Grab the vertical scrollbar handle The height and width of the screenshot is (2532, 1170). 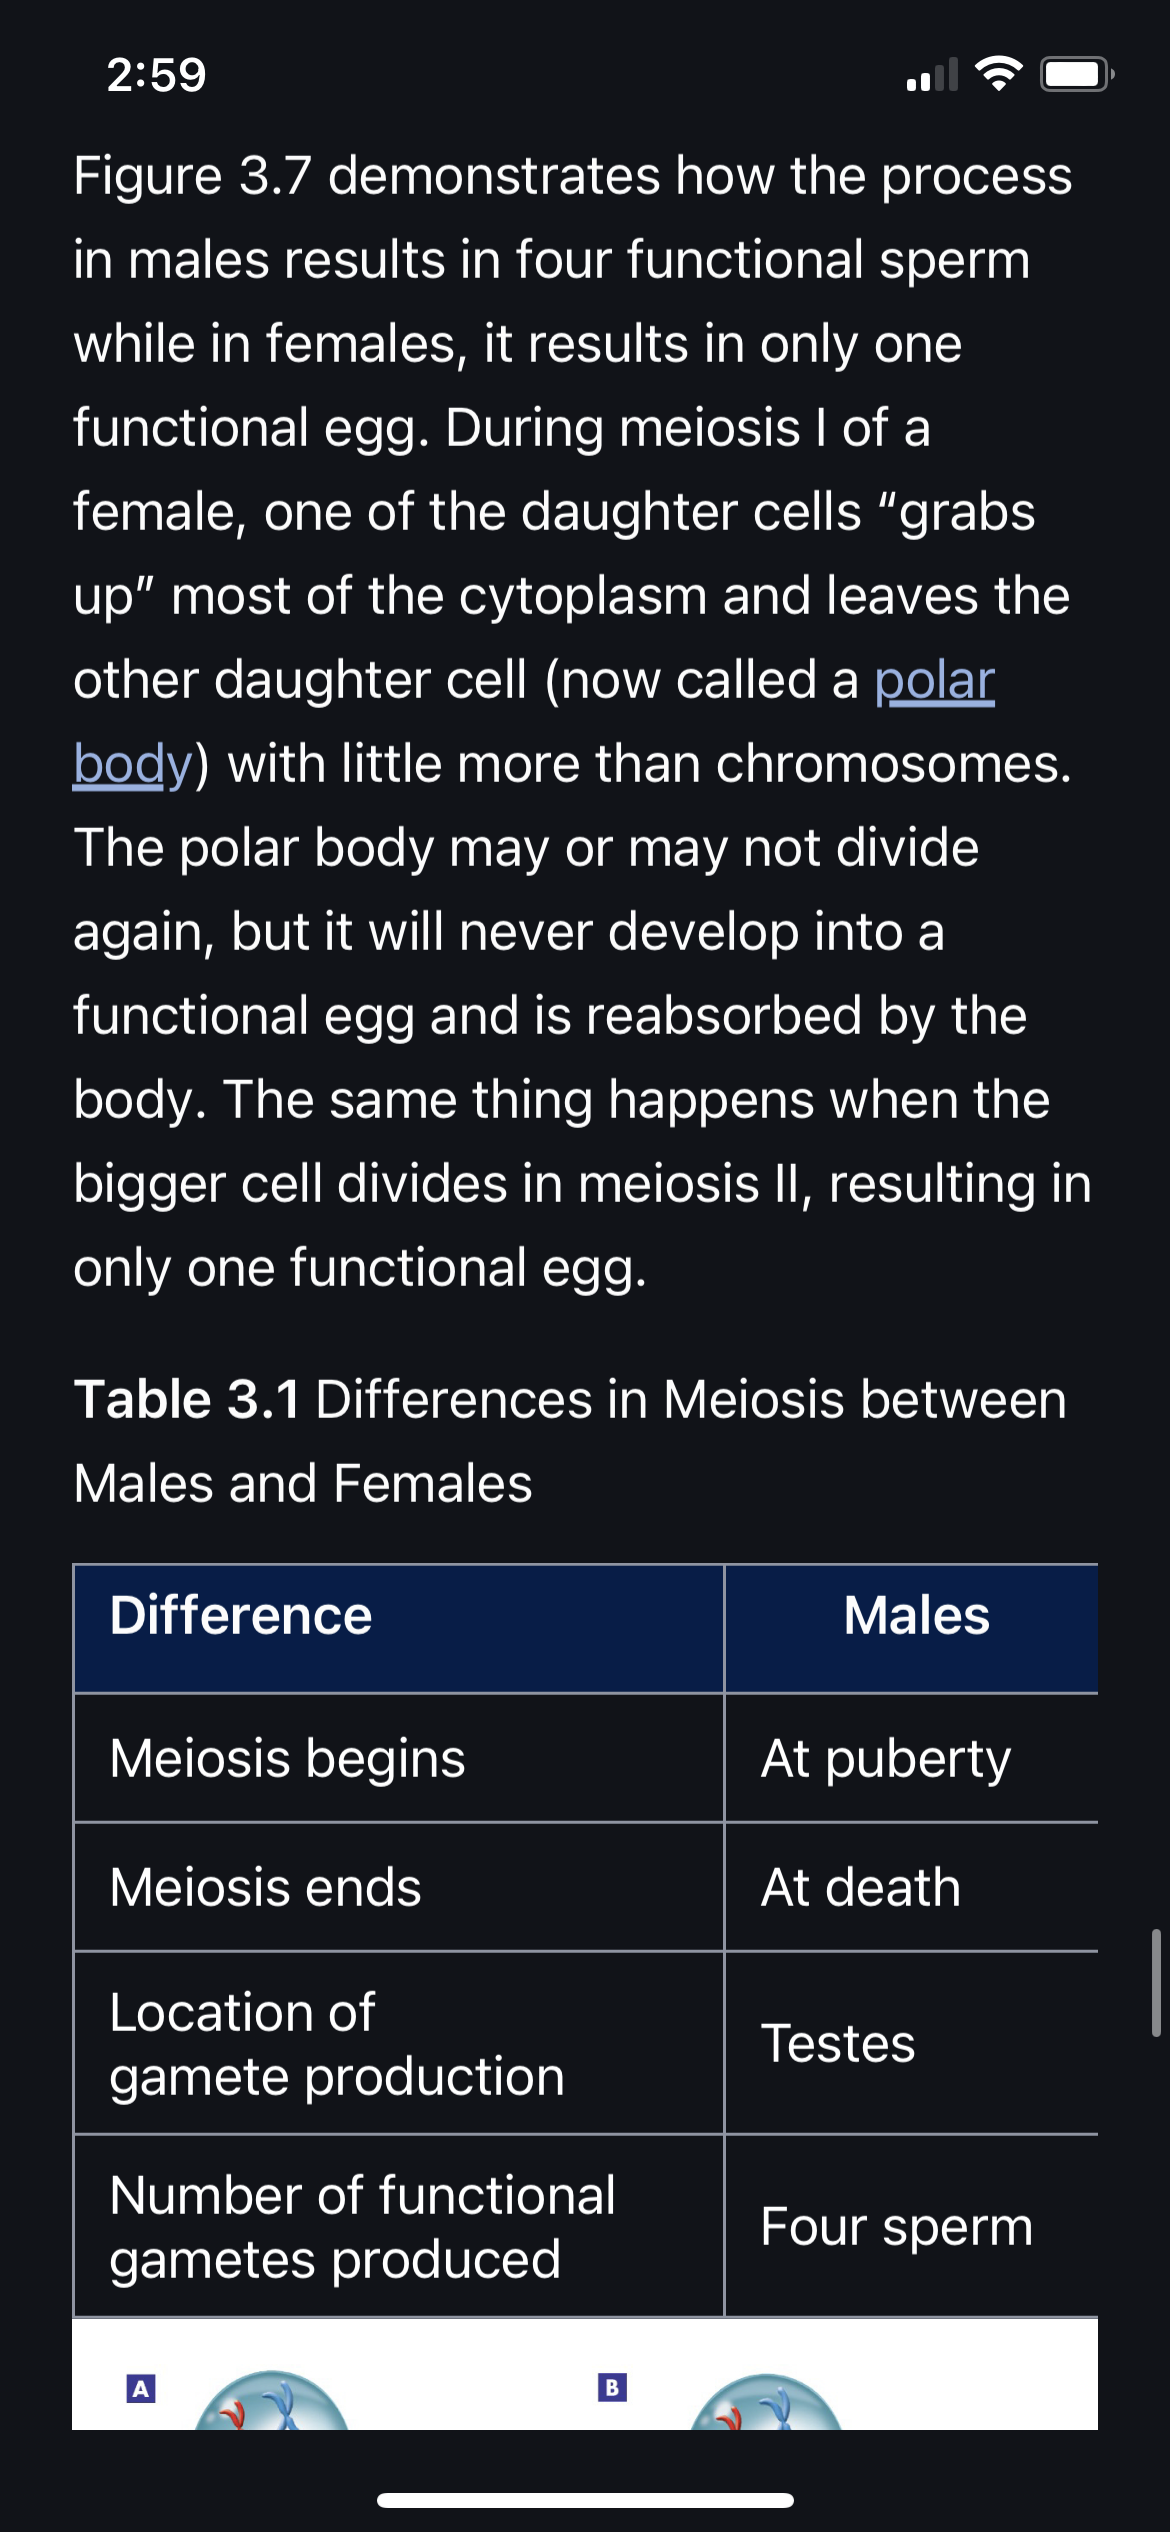coord(1155,1983)
